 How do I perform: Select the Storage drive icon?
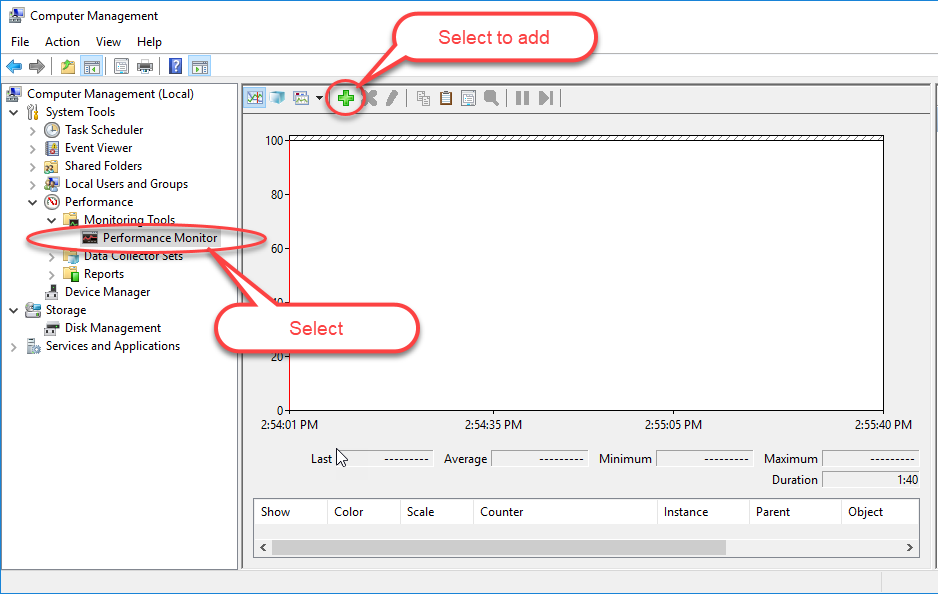(33, 310)
